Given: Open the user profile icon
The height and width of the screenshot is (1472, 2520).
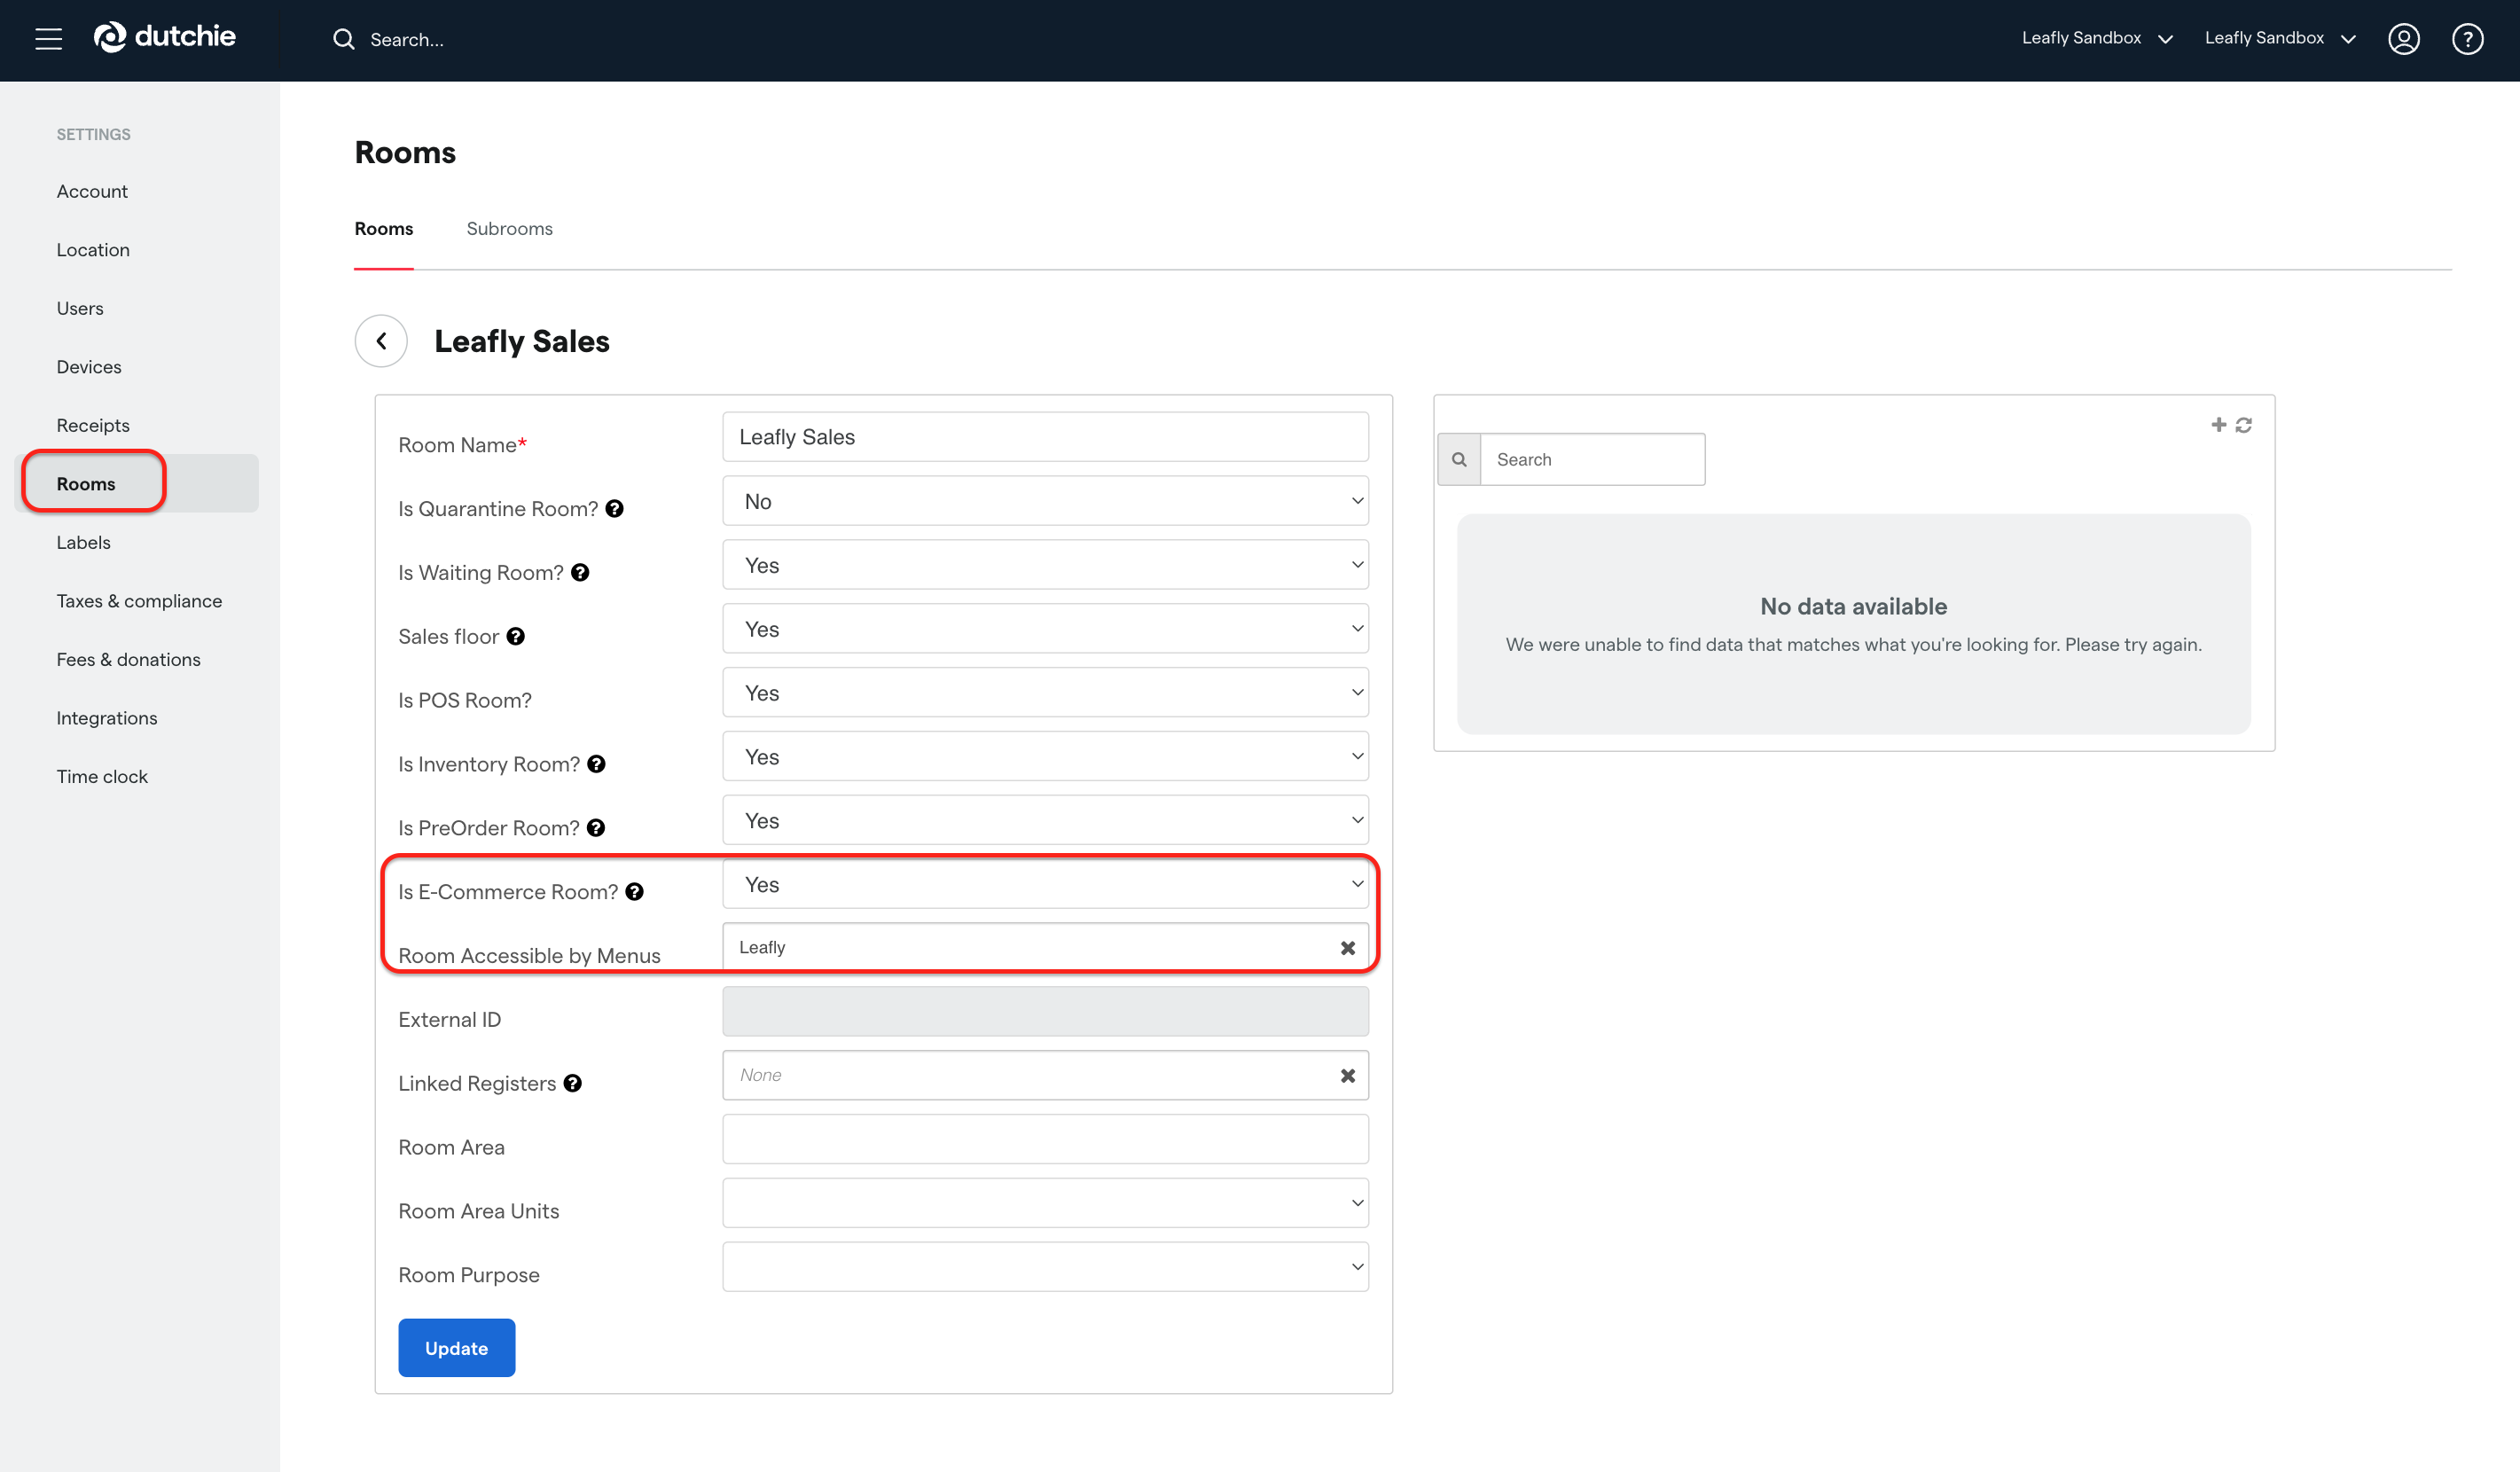Looking at the screenshot, I should [x=2403, y=39].
